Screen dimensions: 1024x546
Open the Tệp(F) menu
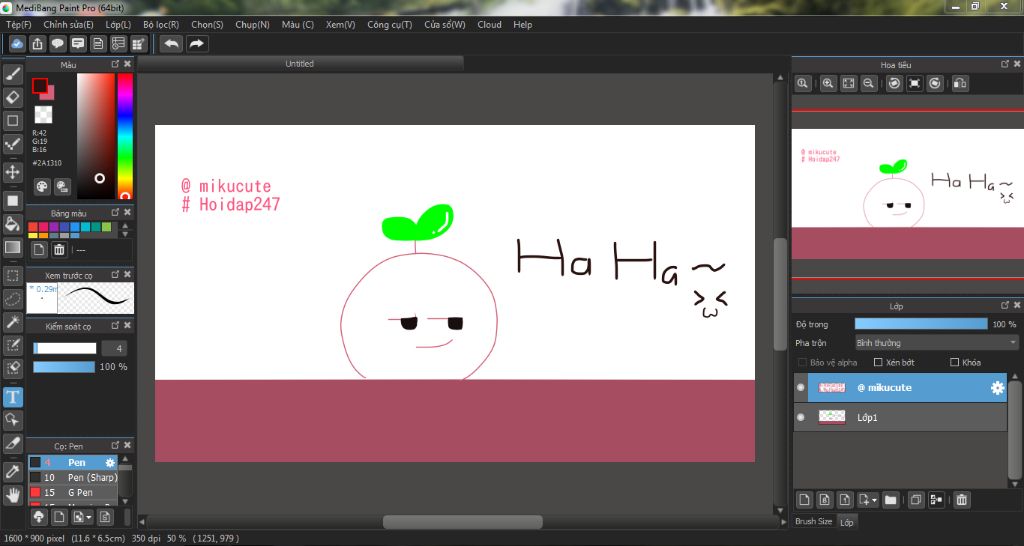pos(18,24)
